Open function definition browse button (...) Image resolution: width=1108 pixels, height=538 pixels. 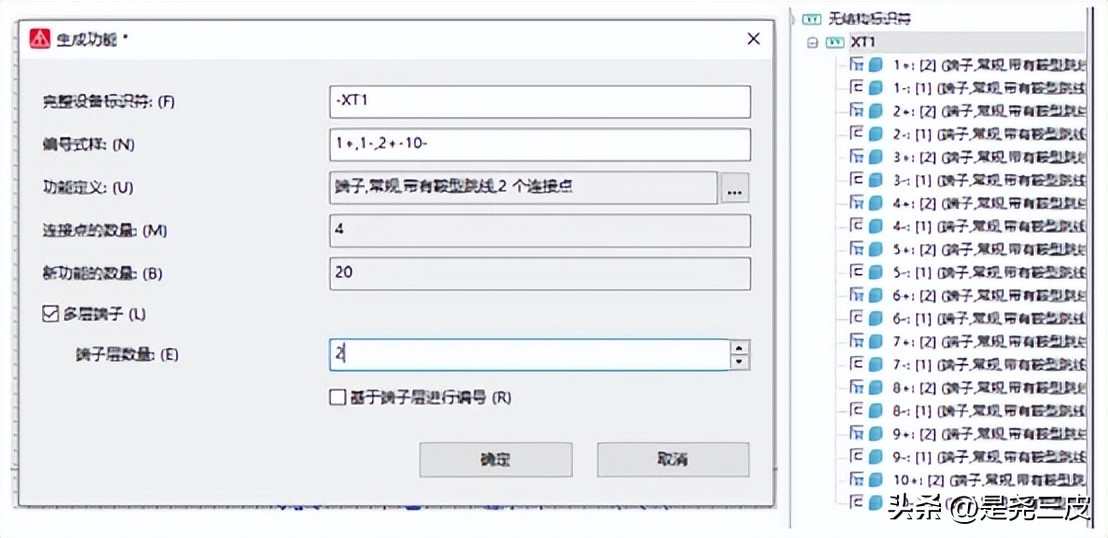(735, 188)
